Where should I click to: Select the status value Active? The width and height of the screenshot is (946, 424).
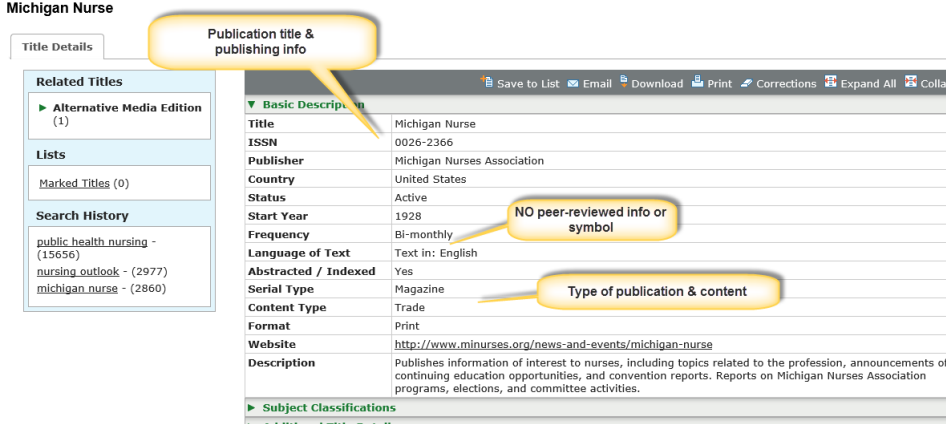(411, 198)
